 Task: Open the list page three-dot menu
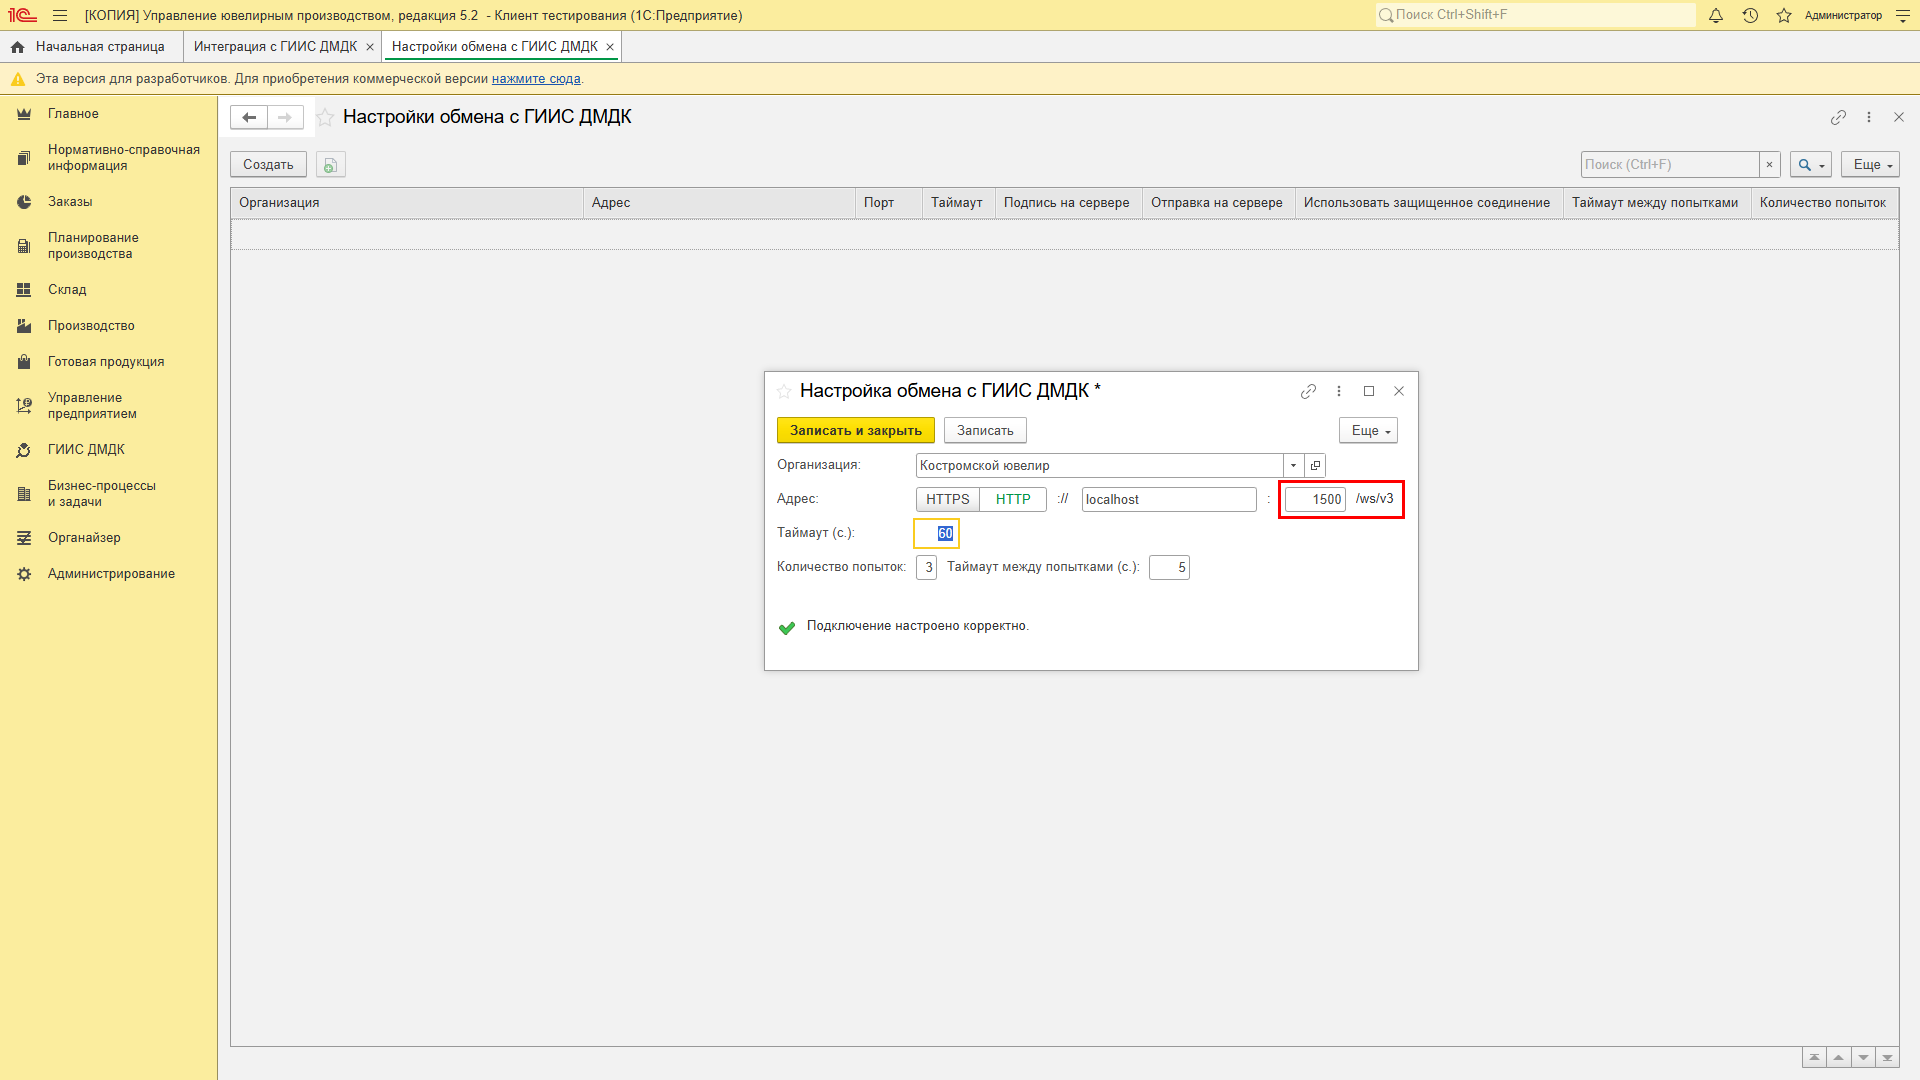point(1869,117)
